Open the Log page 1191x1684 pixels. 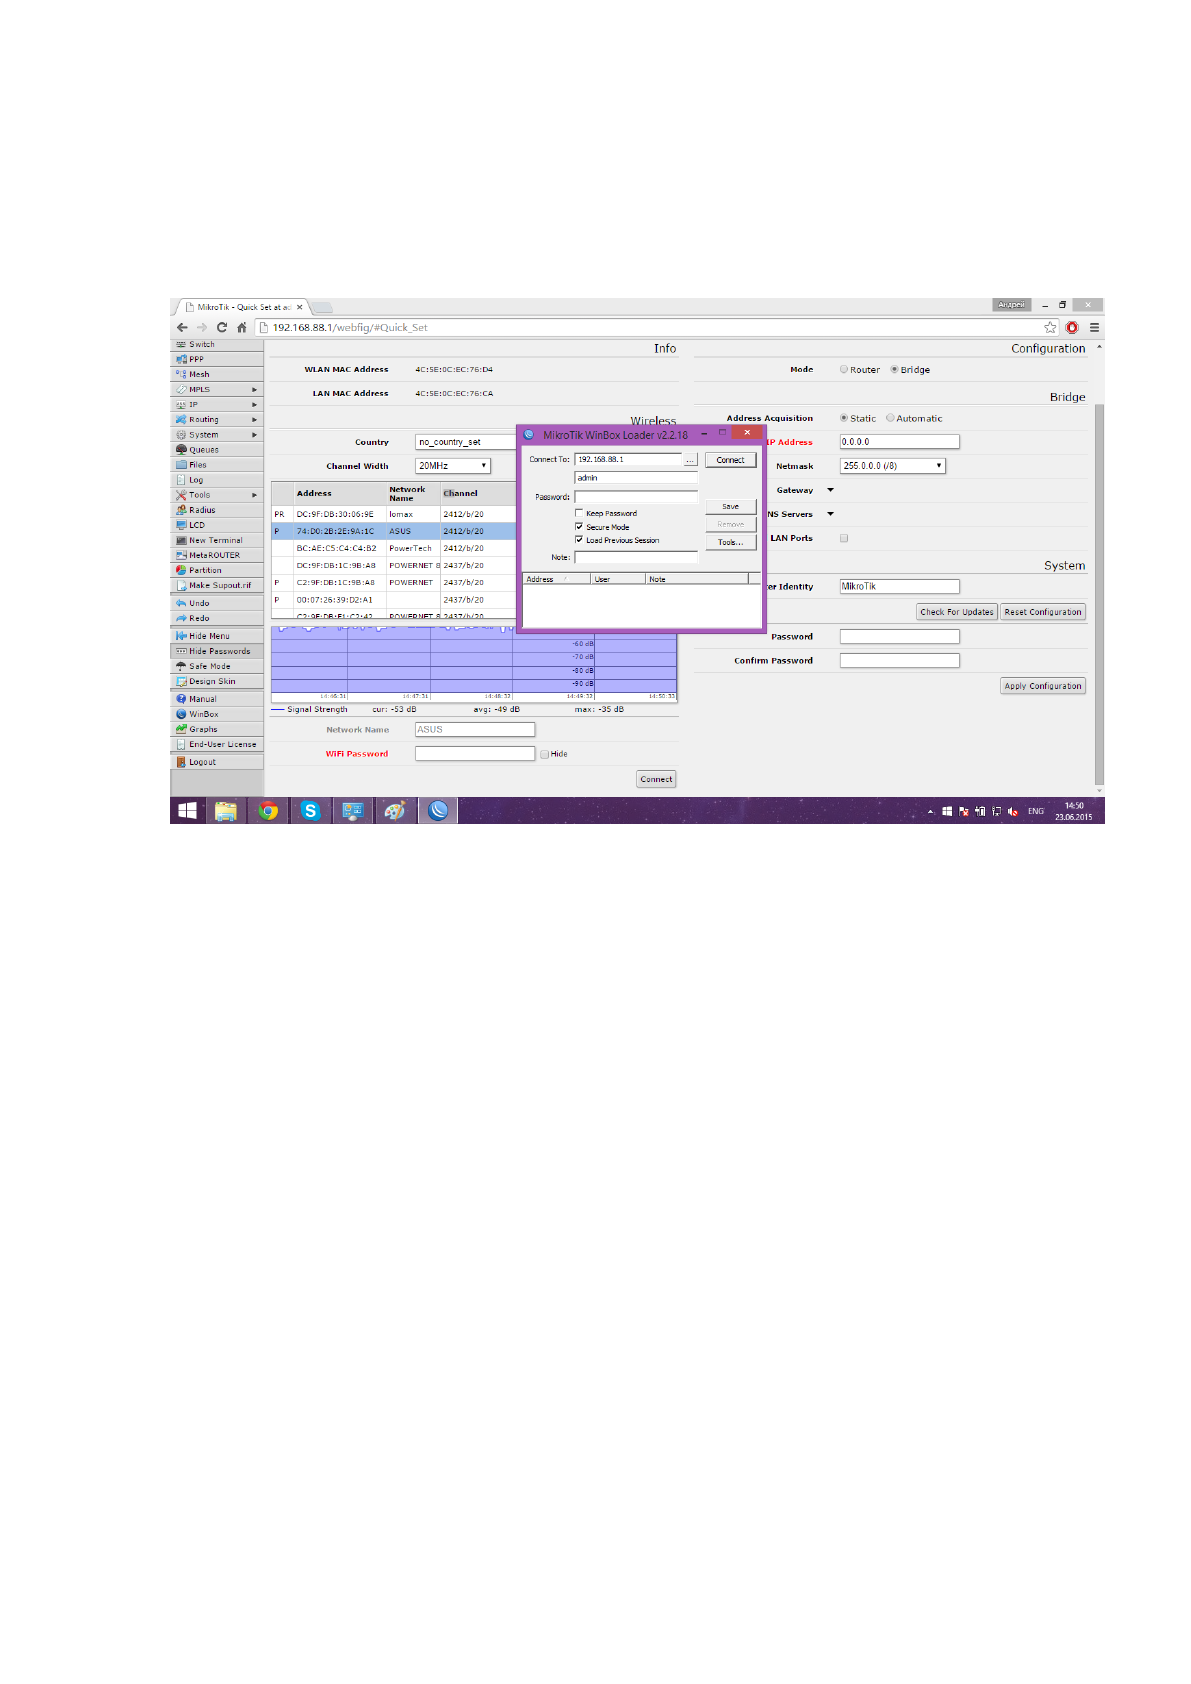217,480
